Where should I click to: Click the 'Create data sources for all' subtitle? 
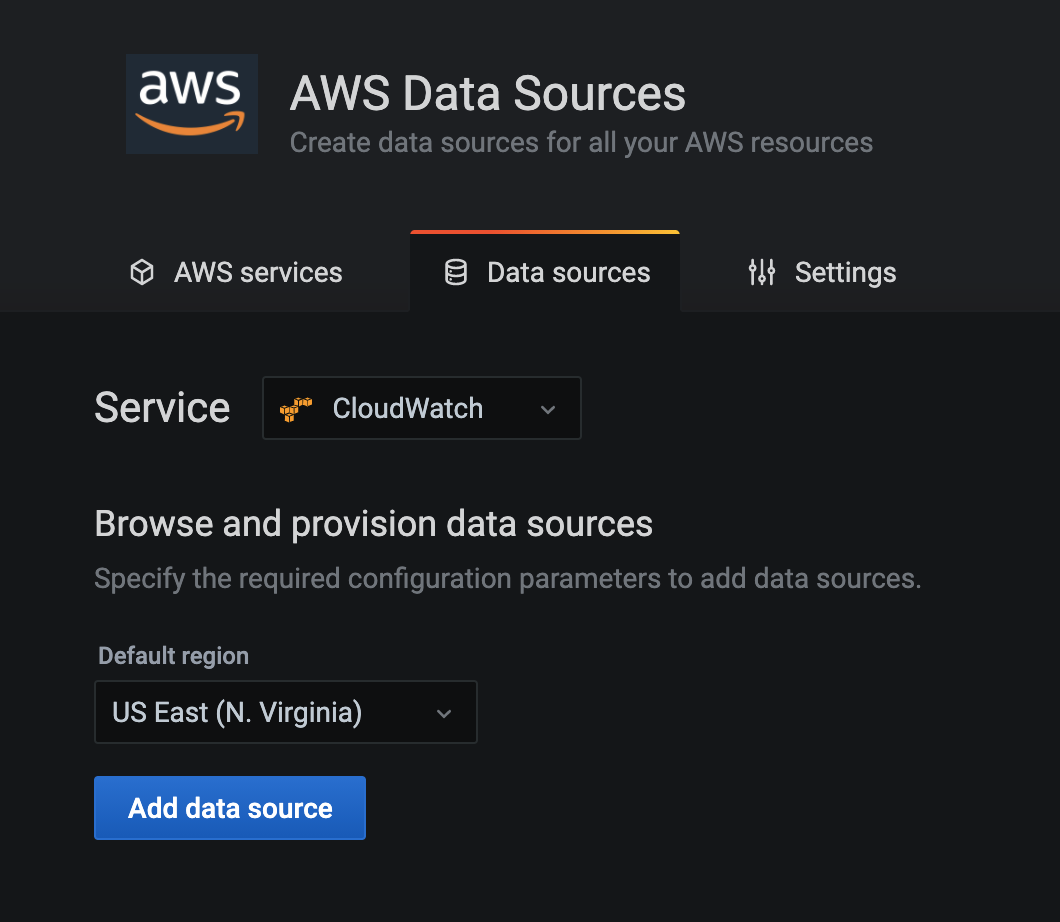(580, 143)
